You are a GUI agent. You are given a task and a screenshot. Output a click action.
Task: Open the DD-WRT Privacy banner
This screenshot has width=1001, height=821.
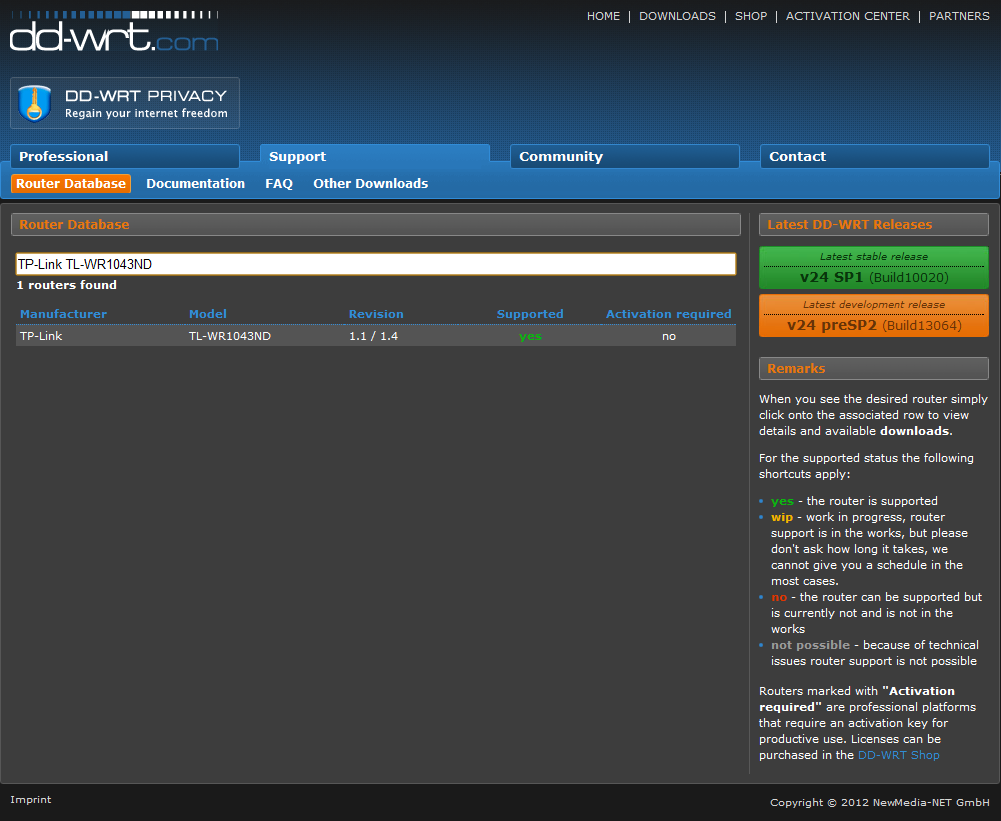click(125, 103)
